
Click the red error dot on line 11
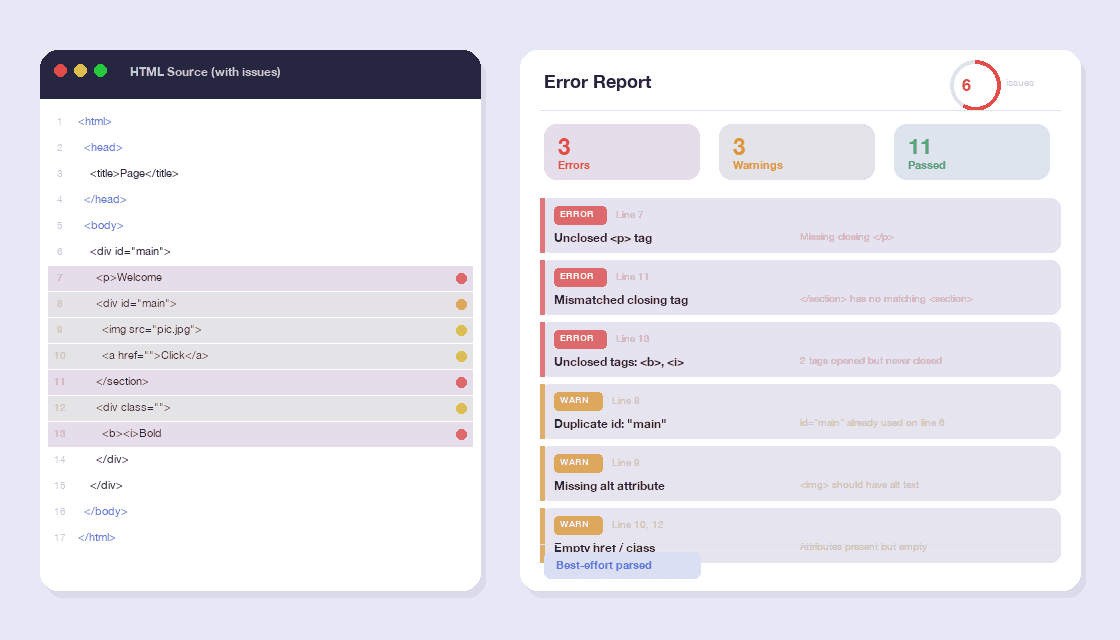[461, 383]
